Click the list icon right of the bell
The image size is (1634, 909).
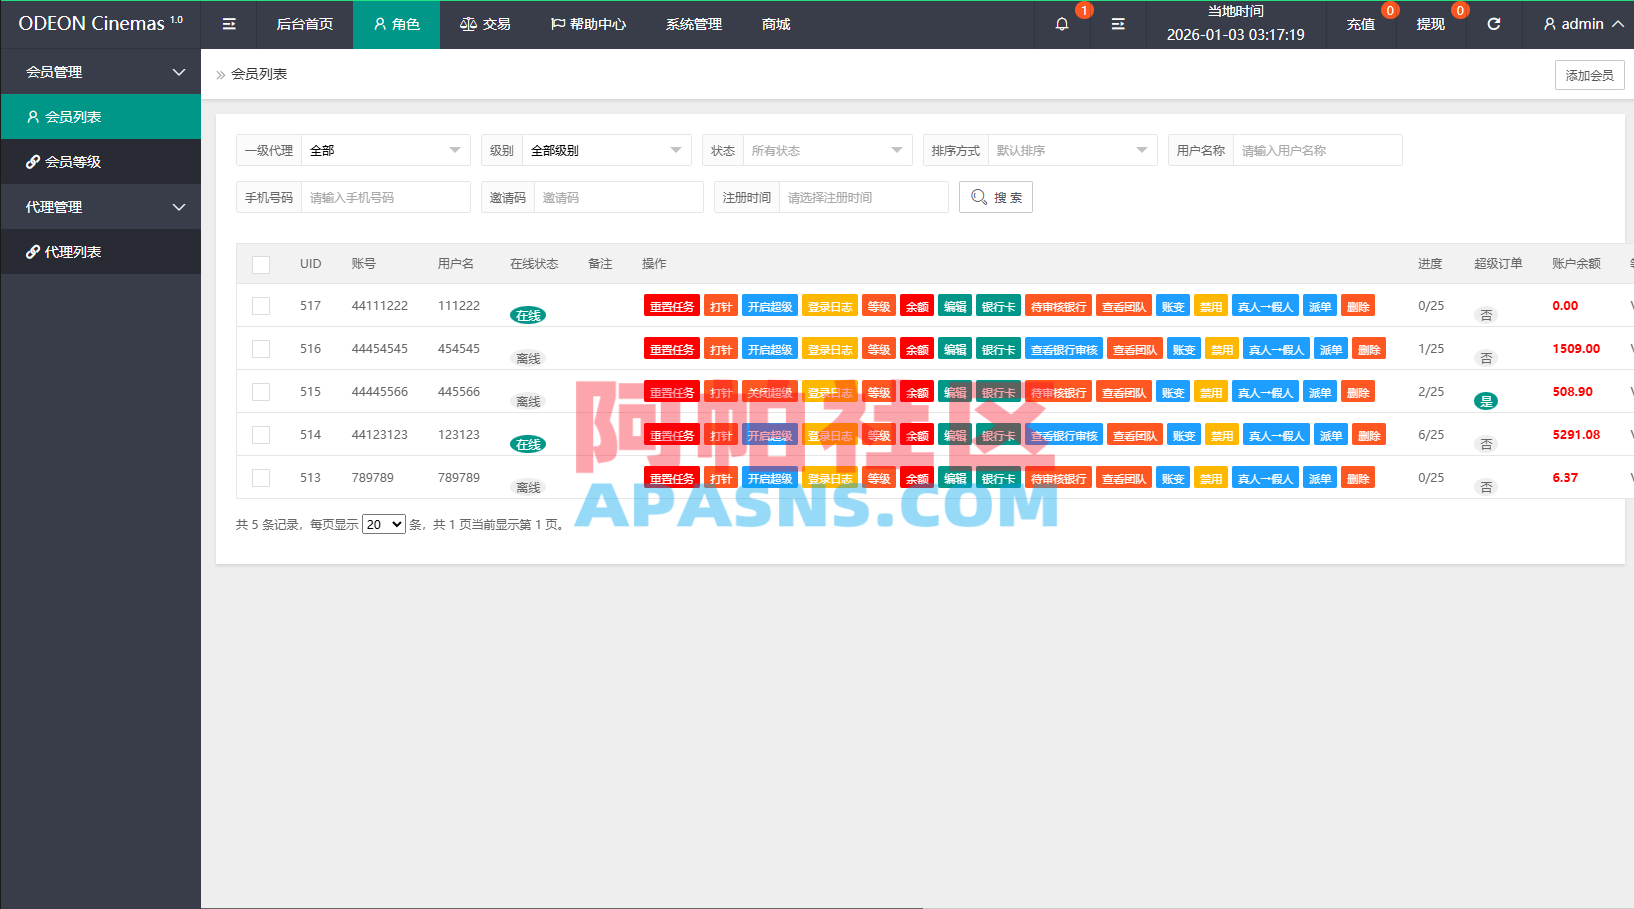pyautogui.click(x=1118, y=24)
